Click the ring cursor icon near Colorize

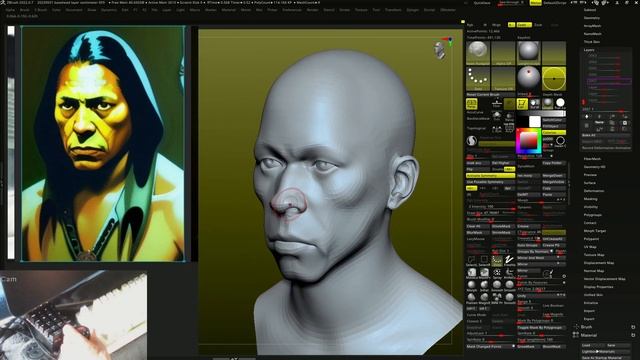coord(560,141)
